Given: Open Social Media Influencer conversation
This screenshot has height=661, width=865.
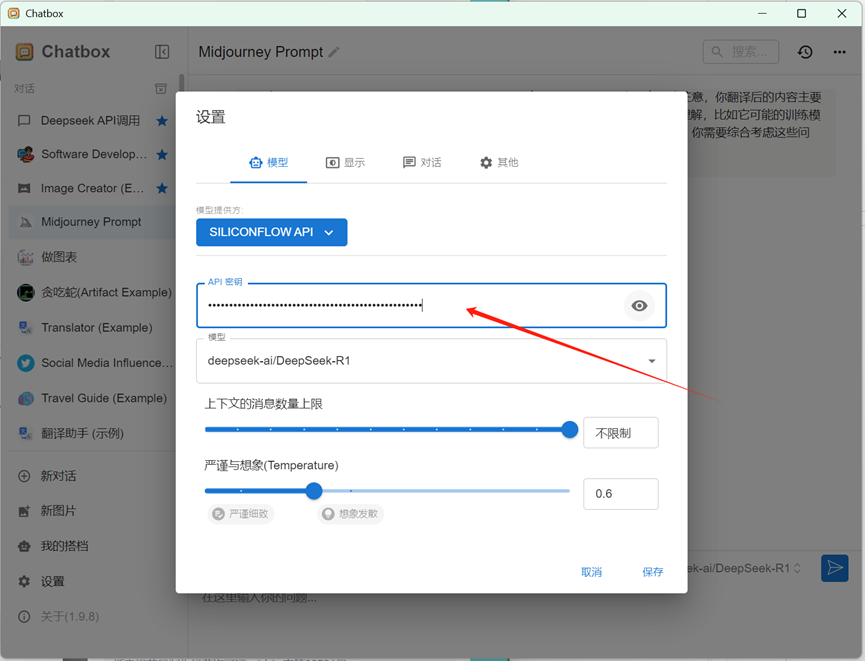Looking at the screenshot, I should point(91,363).
